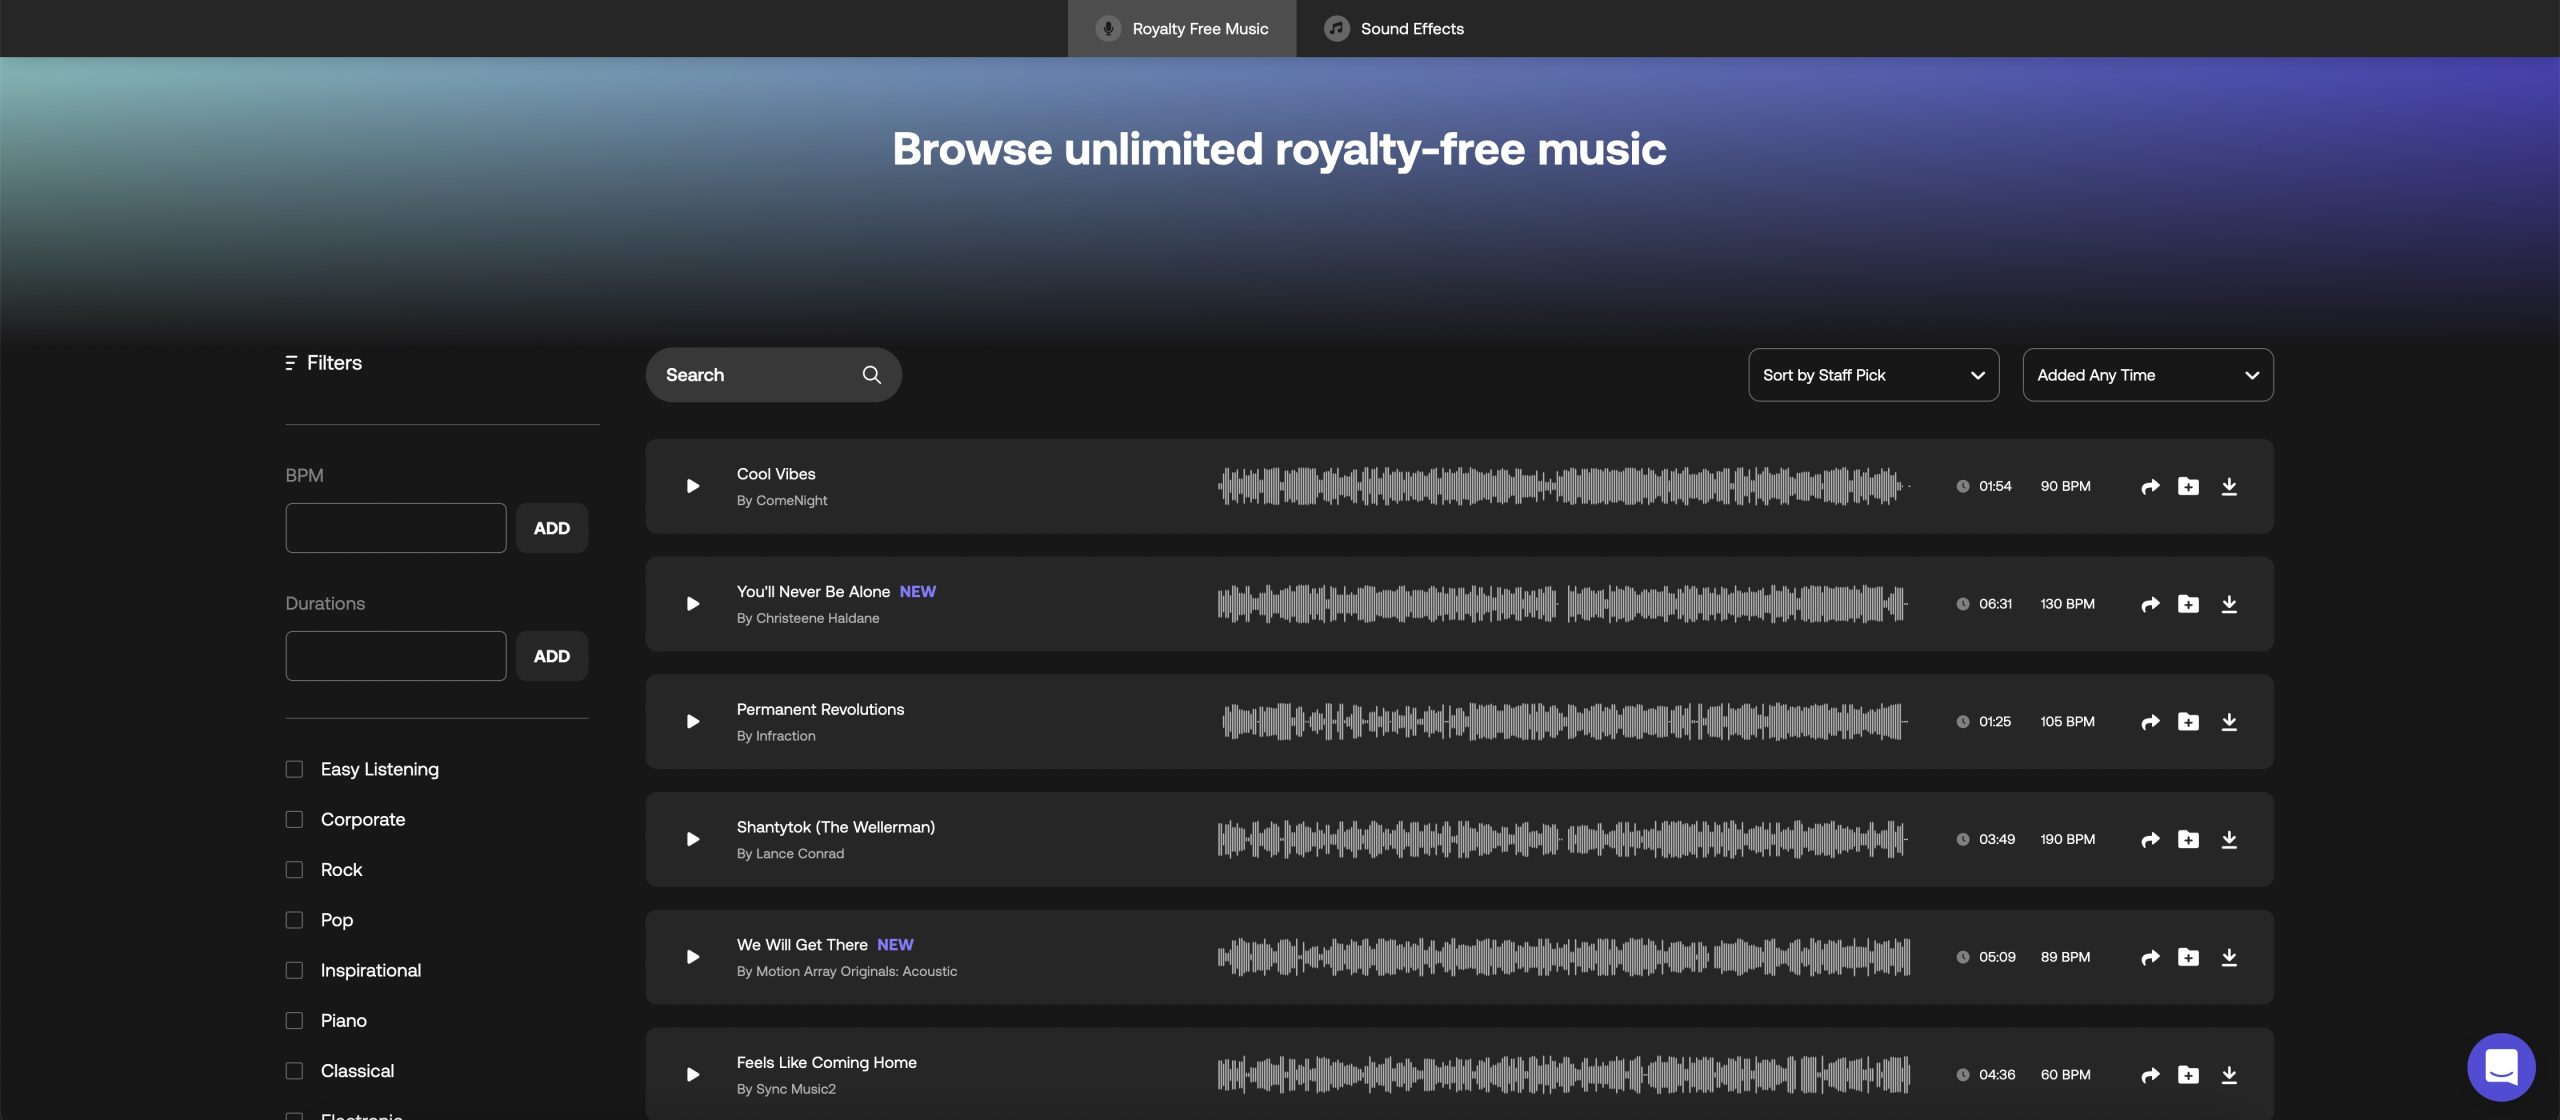Seek within the Permanent Revolutions waveform
Screen dimensions: 2560x1120
click(1564, 722)
